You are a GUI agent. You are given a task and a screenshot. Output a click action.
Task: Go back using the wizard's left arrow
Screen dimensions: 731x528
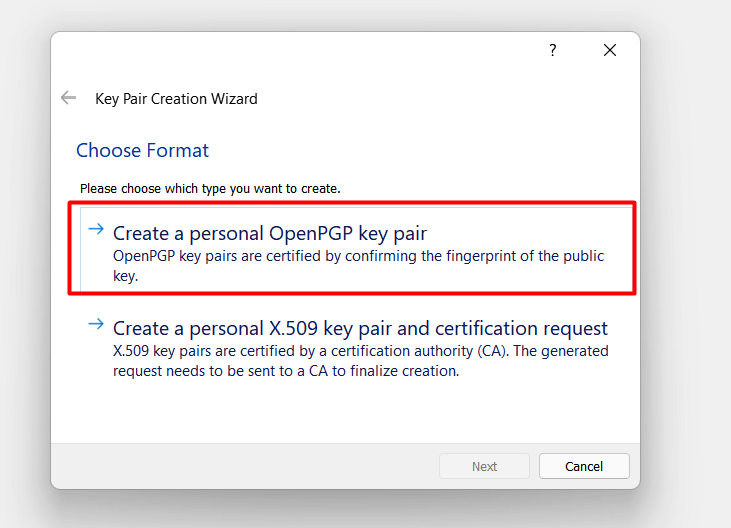[69, 98]
